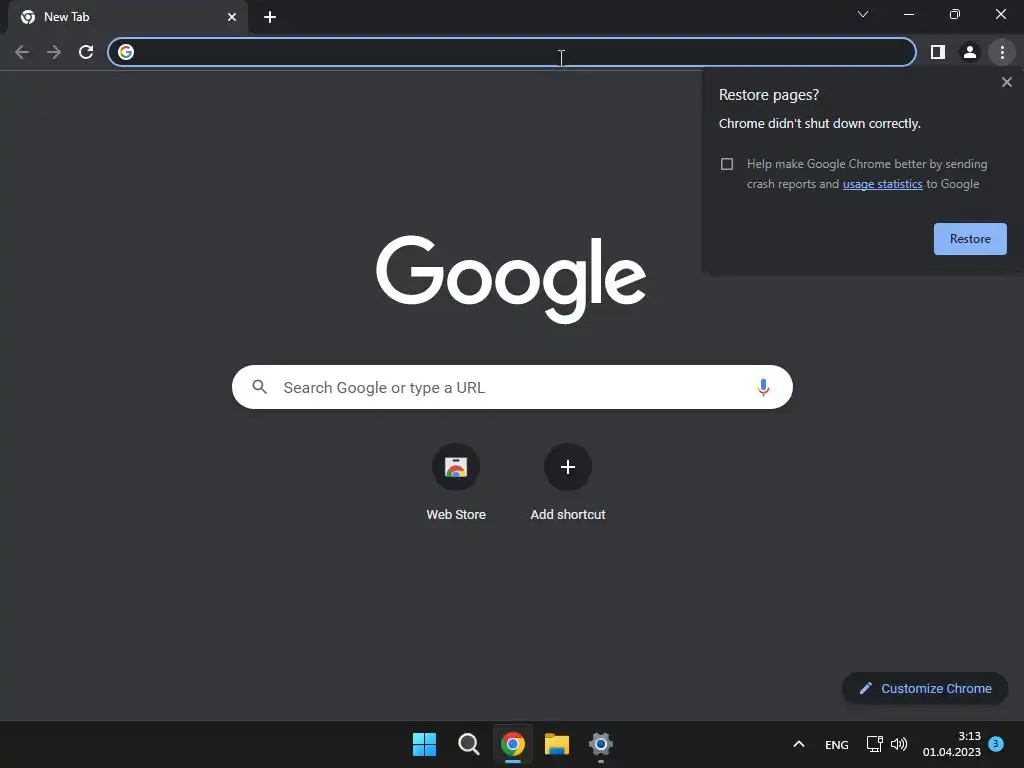Image resolution: width=1024 pixels, height=768 pixels.
Task: Click the Customize Chrome button
Action: point(925,688)
